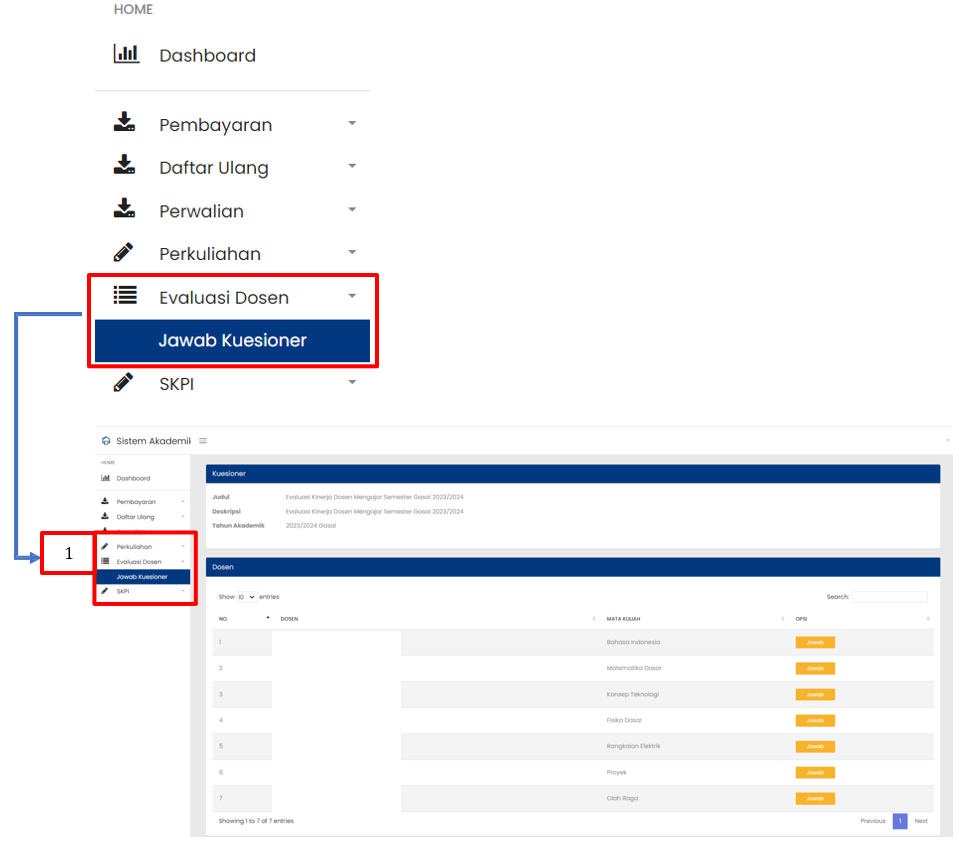Click Jawab button for Fisika Dasar
The image size is (959, 845).
[x=815, y=720]
